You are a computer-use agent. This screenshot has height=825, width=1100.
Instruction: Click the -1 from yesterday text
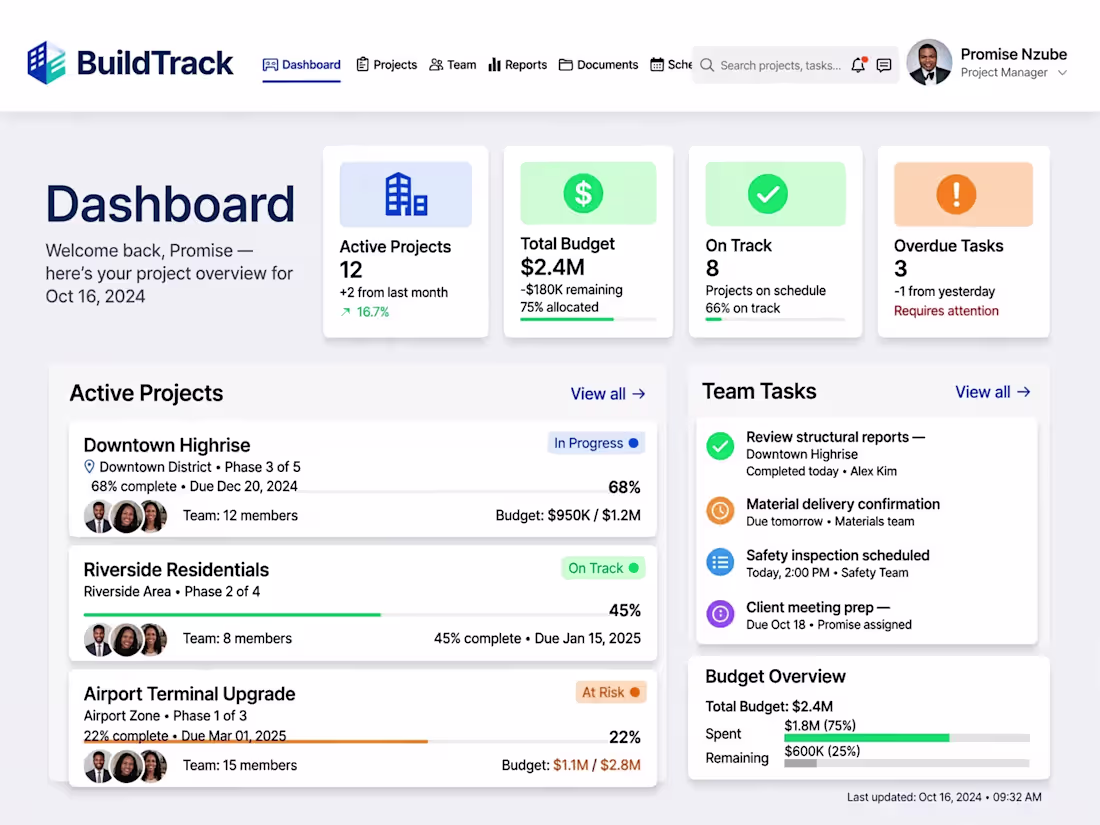coord(944,292)
